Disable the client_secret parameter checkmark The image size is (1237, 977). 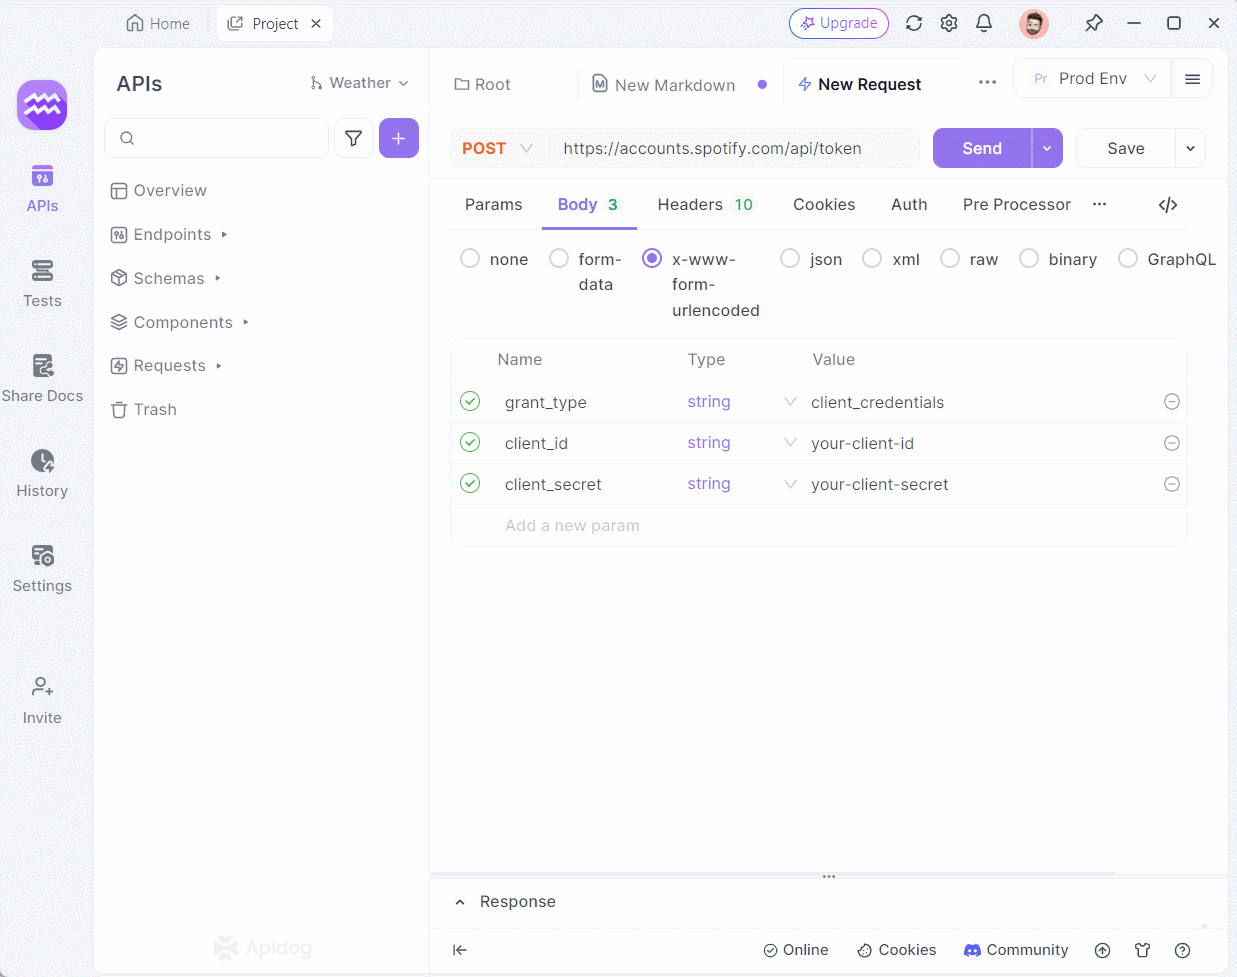click(x=470, y=483)
